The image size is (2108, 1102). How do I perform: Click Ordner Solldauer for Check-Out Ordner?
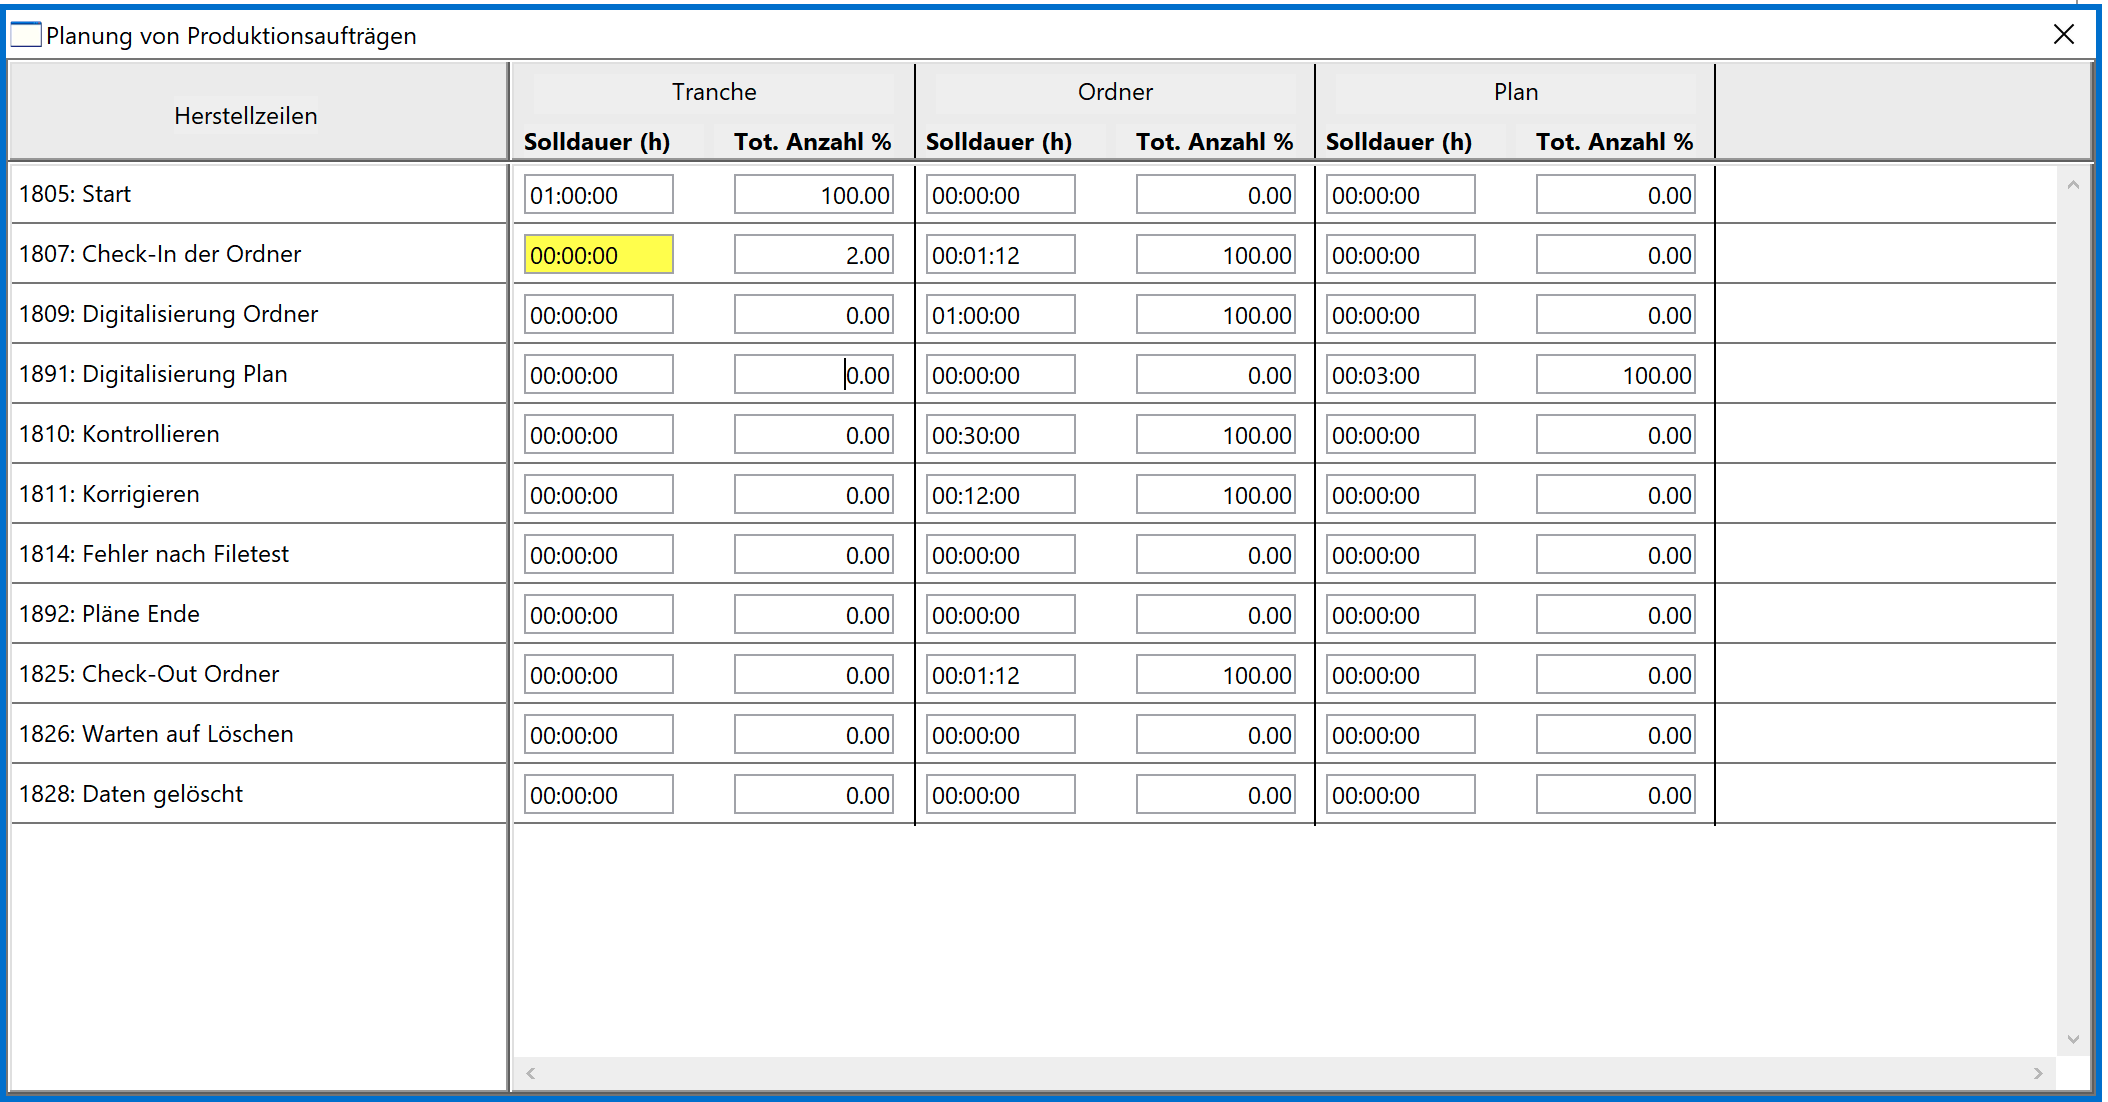[1000, 675]
